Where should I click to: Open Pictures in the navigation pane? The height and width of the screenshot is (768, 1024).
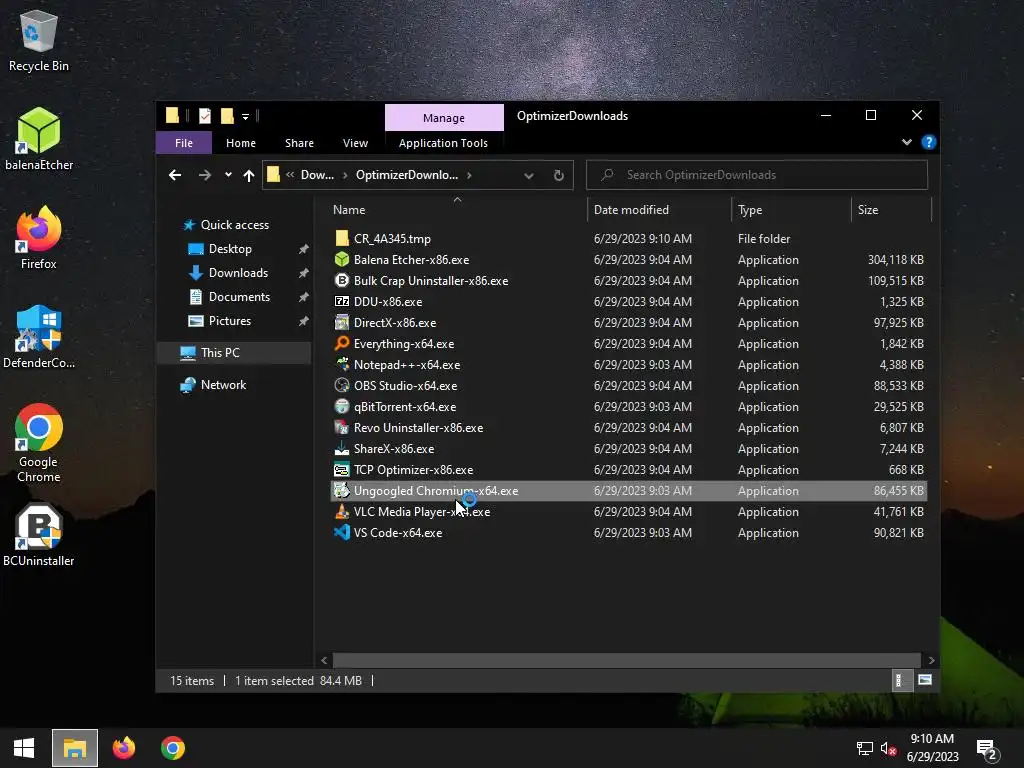pyautogui.click(x=230, y=321)
